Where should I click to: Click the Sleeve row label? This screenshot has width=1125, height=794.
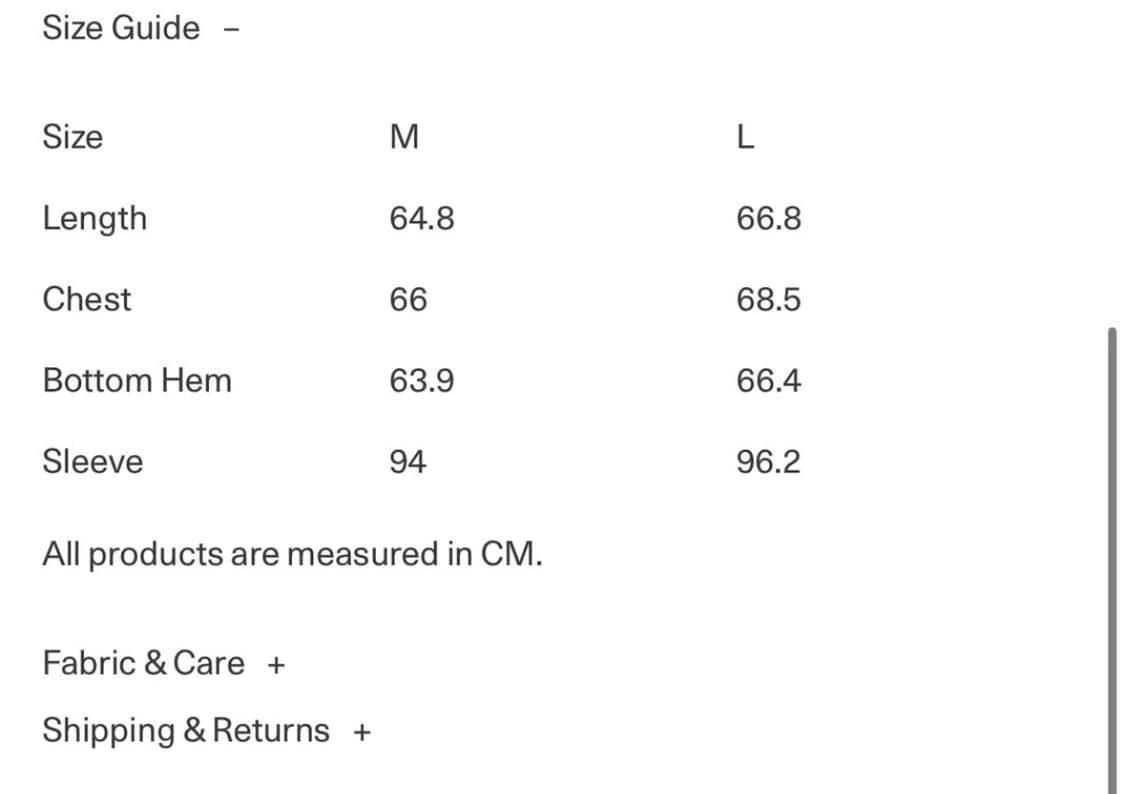(x=92, y=462)
